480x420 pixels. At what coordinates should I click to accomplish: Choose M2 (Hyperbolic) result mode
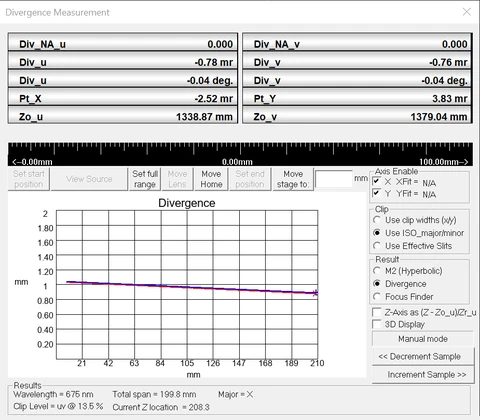[x=377, y=271]
